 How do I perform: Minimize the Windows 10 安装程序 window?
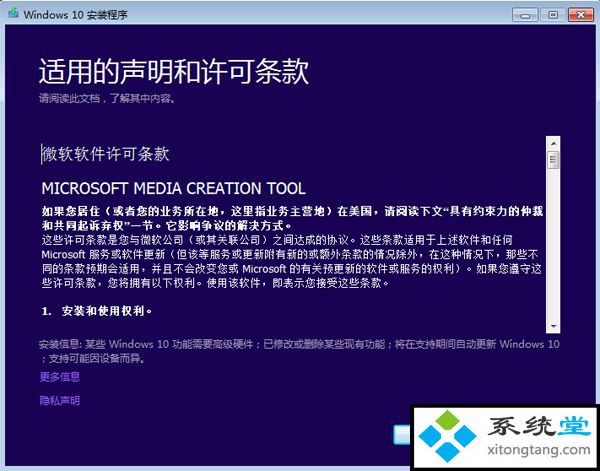pos(525,15)
